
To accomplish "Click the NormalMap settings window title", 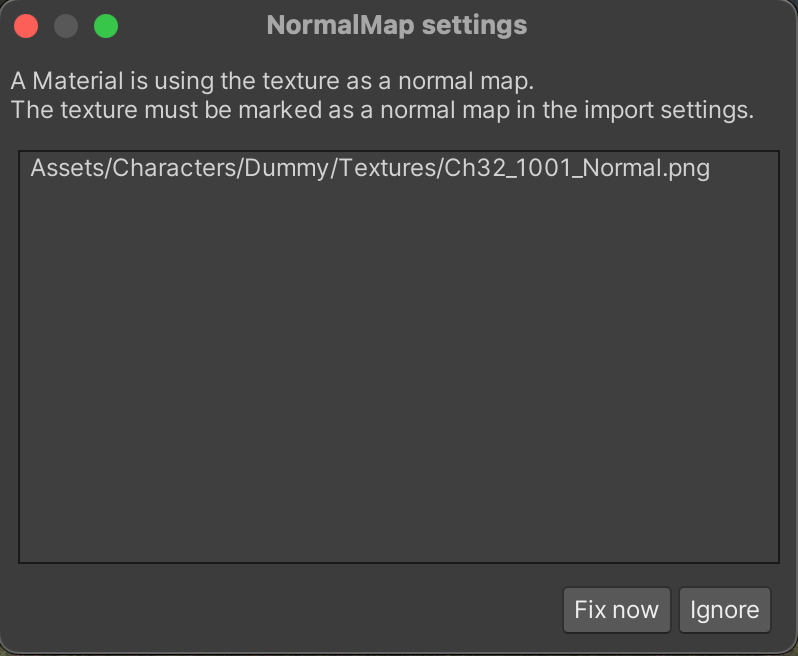I will click(x=396, y=26).
